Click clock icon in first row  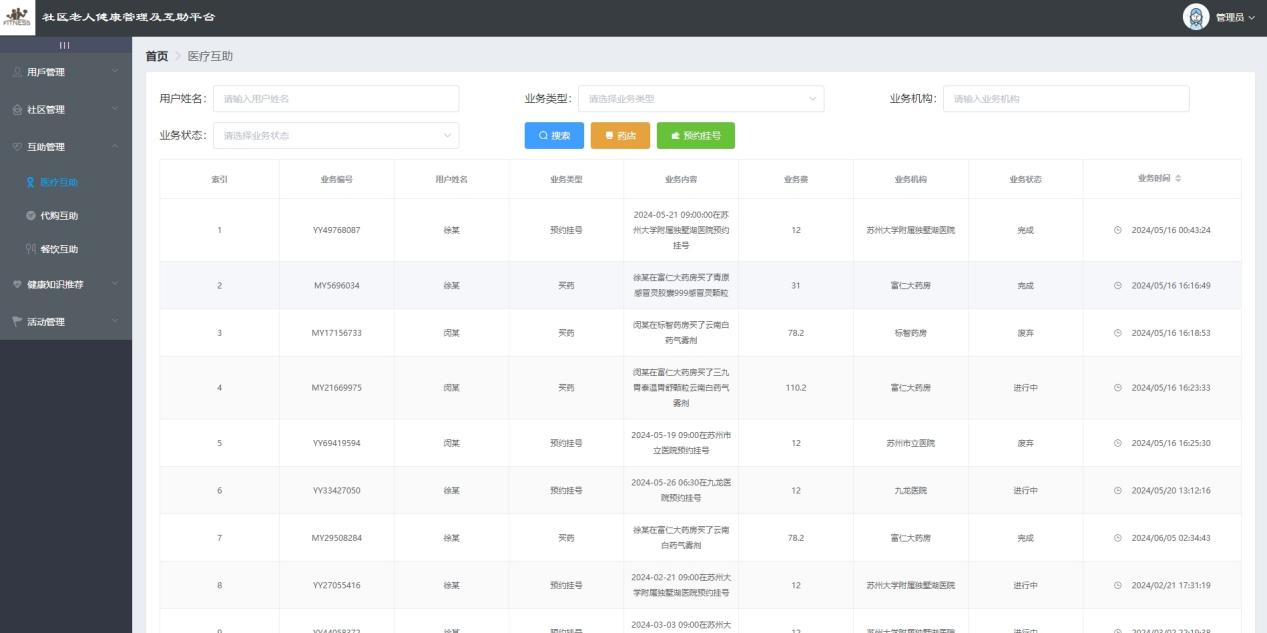pos(1117,230)
